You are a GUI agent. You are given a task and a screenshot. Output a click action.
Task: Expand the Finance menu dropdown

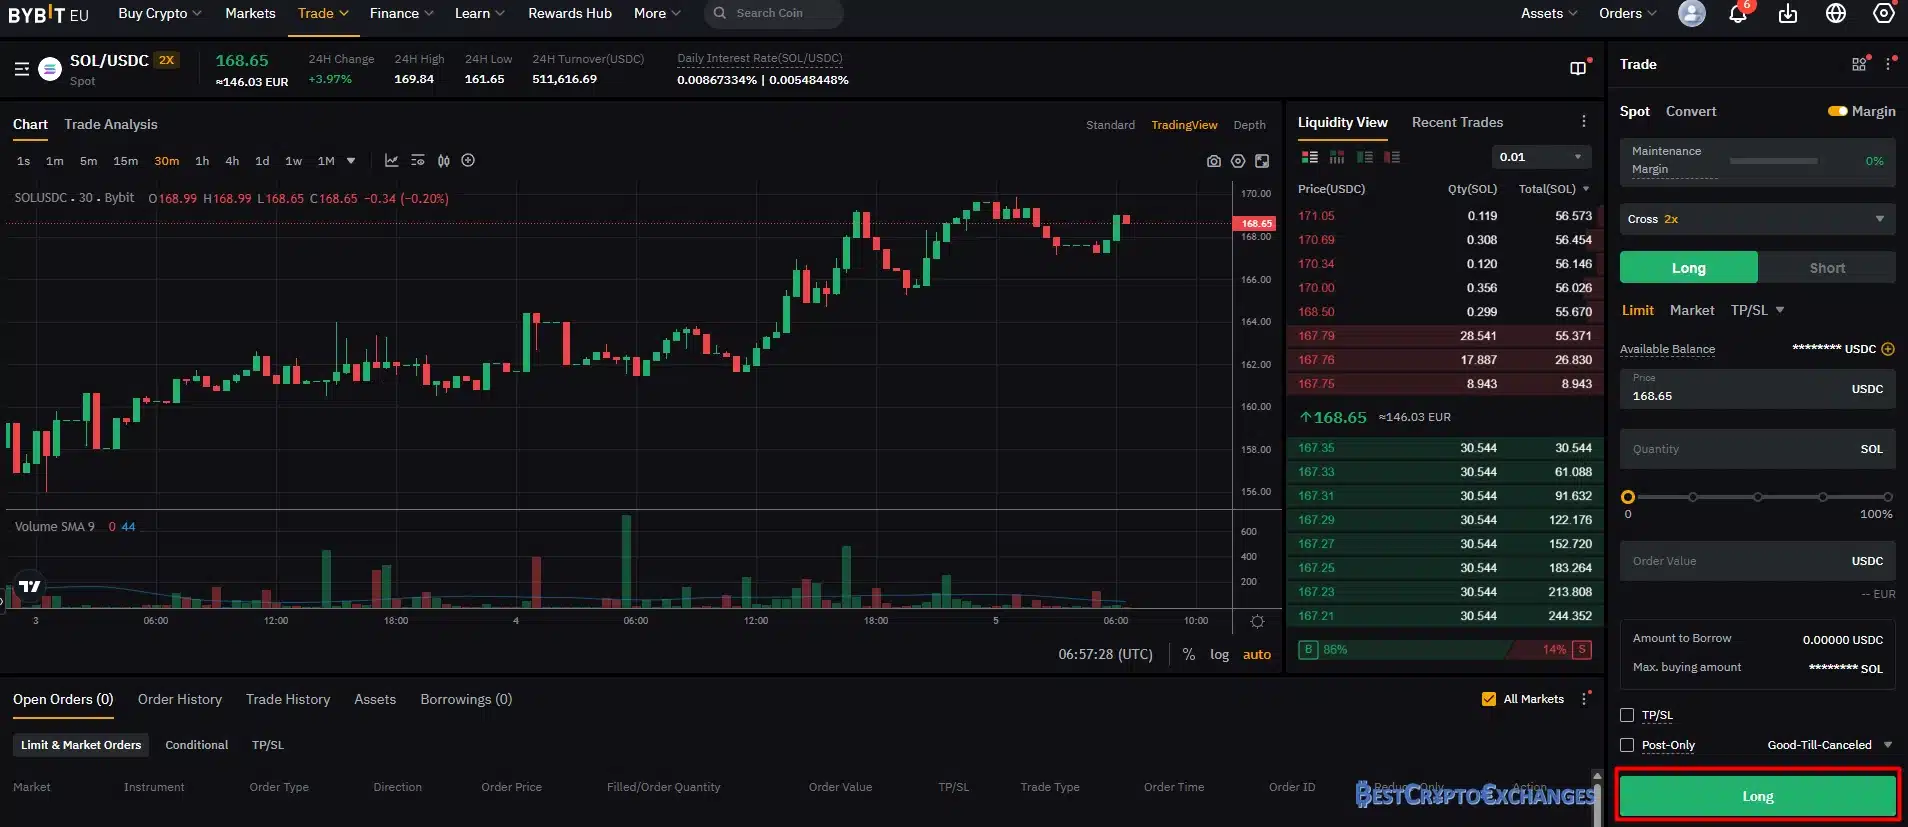(402, 13)
